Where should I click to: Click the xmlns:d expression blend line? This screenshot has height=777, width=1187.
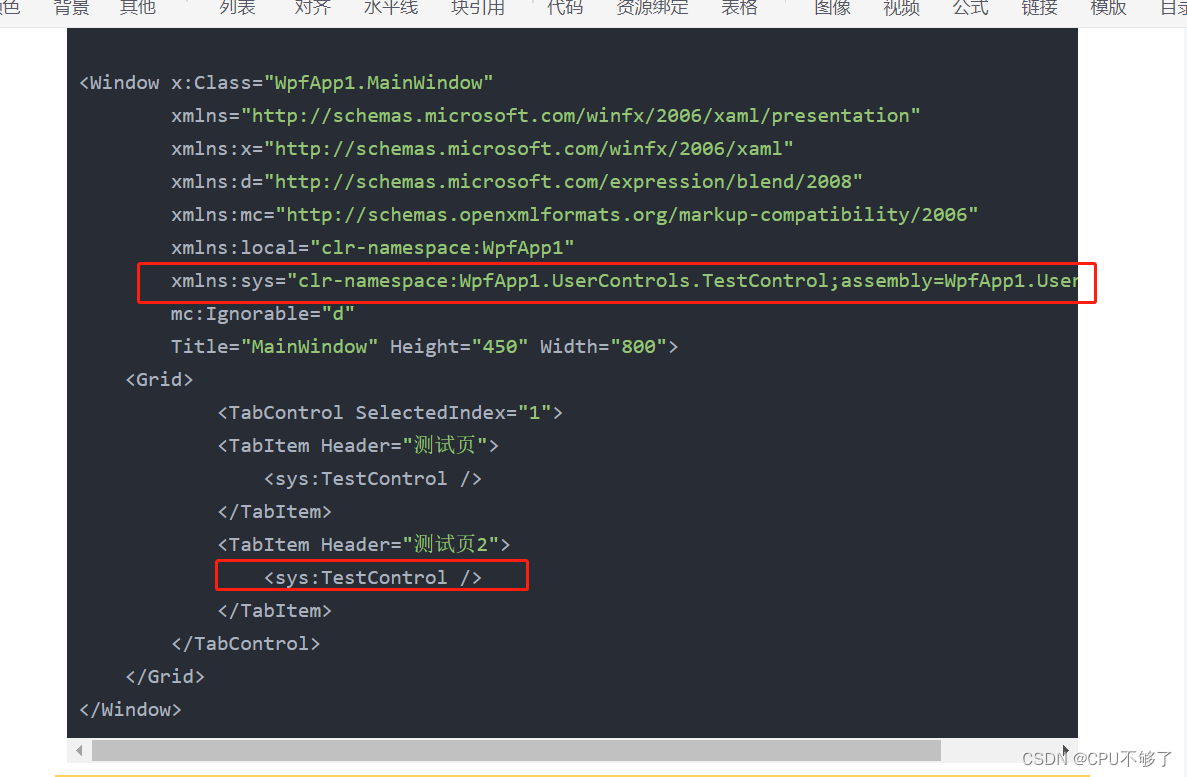pos(516,182)
